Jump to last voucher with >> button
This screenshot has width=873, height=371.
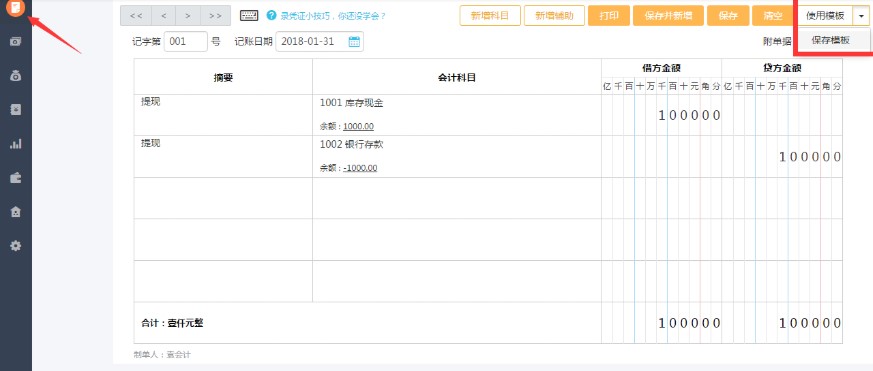[215, 16]
